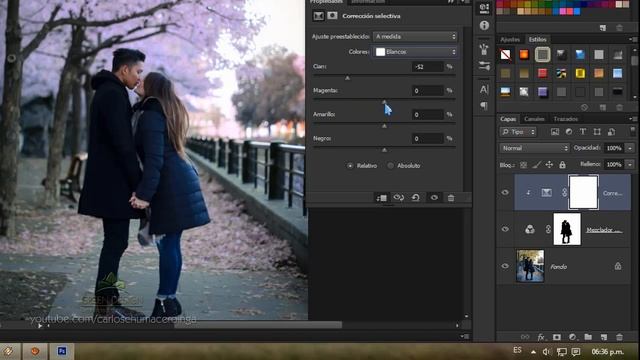Click the layer mask icon in Properties
The image size is (640, 360).
(333, 16)
